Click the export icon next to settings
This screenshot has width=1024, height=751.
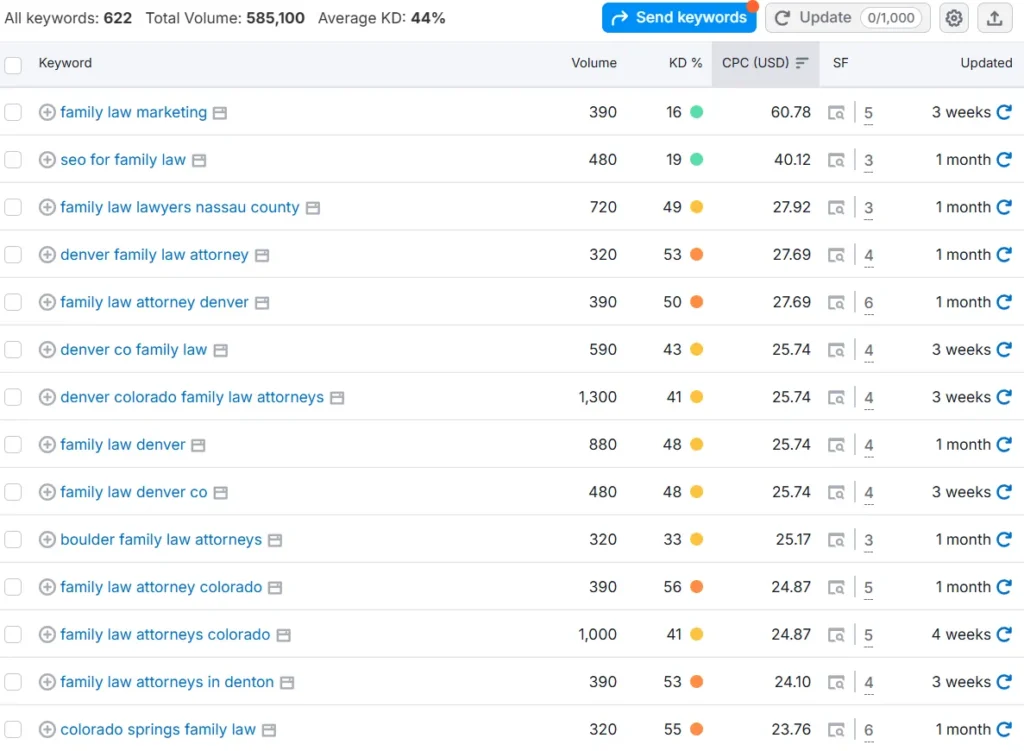click(x=995, y=17)
